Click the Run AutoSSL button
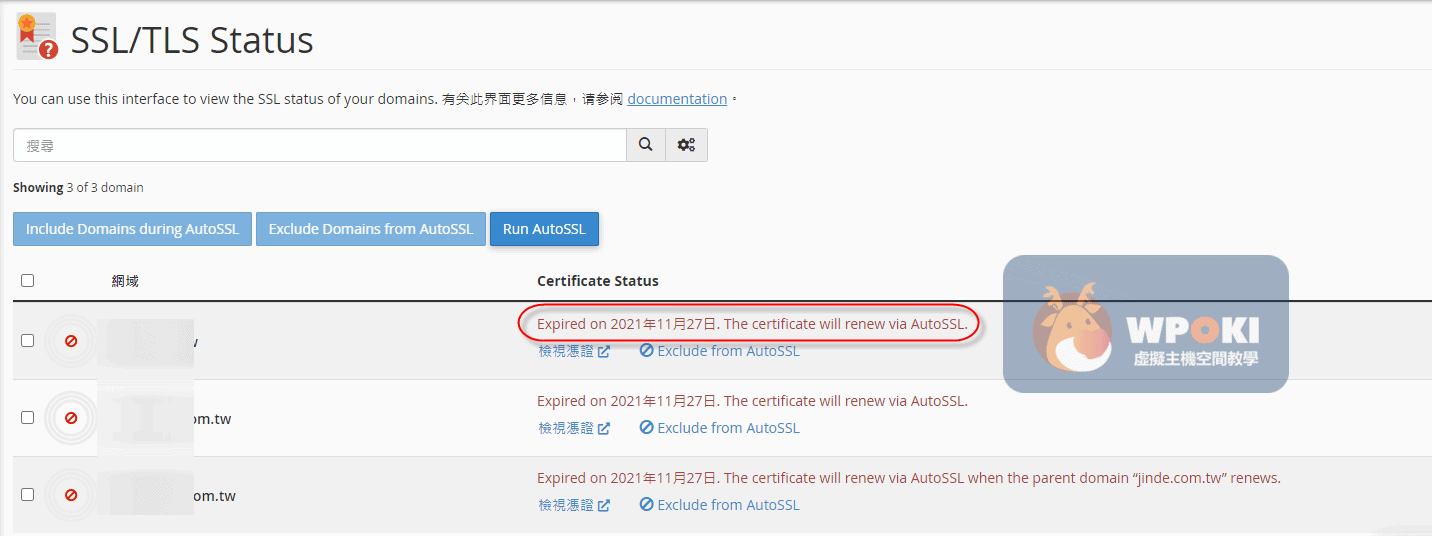The width and height of the screenshot is (1432, 536). click(x=544, y=229)
